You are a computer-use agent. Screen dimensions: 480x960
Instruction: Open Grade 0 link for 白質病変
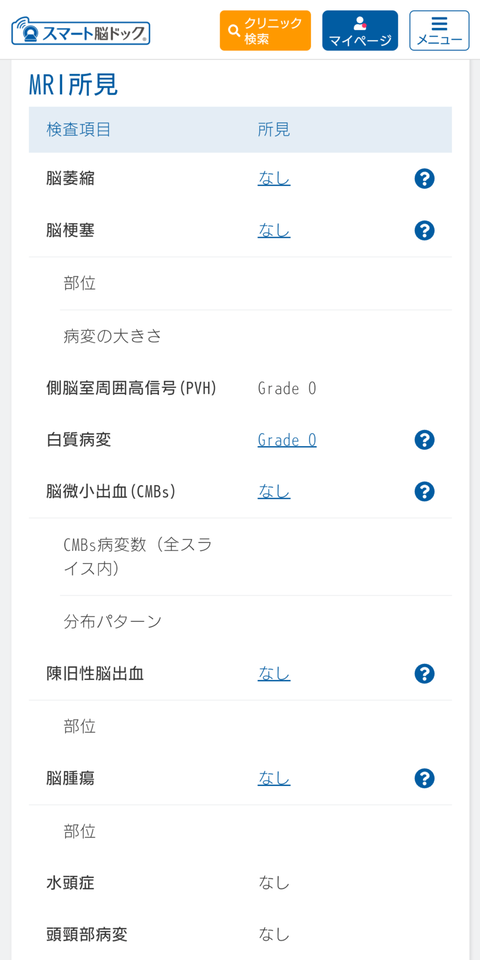[x=287, y=440]
